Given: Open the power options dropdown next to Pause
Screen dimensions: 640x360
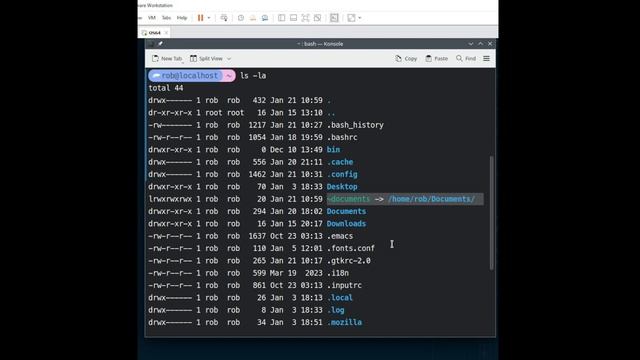Looking at the screenshot, I should point(209,18).
